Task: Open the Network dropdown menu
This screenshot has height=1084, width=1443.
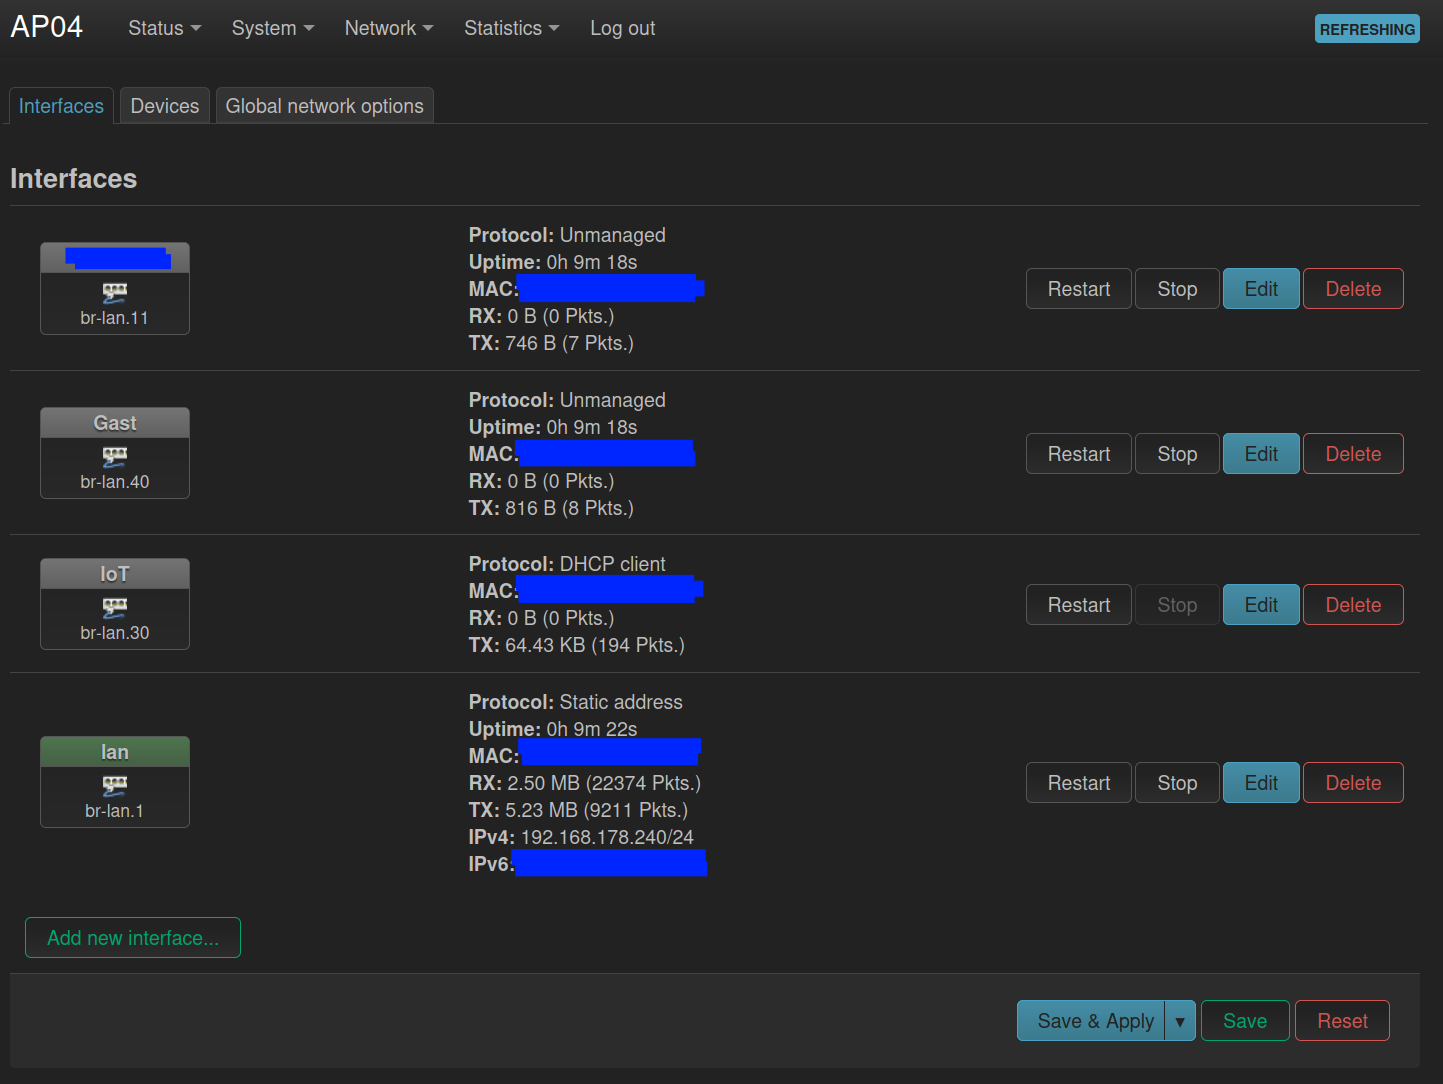Action: pos(389,28)
